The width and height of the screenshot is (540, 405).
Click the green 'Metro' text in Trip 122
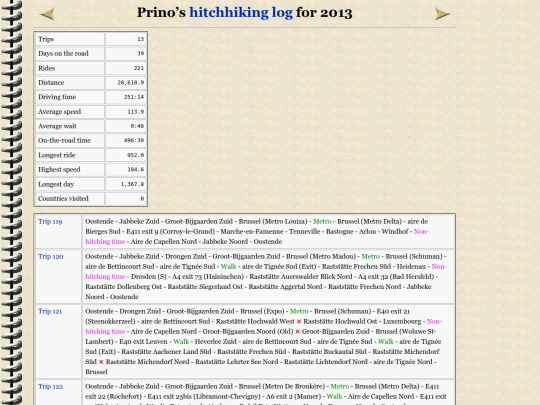[x=340, y=386]
